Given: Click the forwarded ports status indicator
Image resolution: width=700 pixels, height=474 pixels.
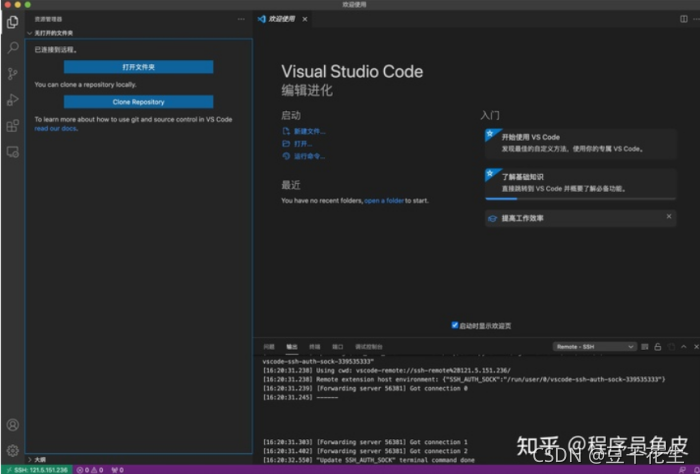Looking at the screenshot, I should coord(117,470).
